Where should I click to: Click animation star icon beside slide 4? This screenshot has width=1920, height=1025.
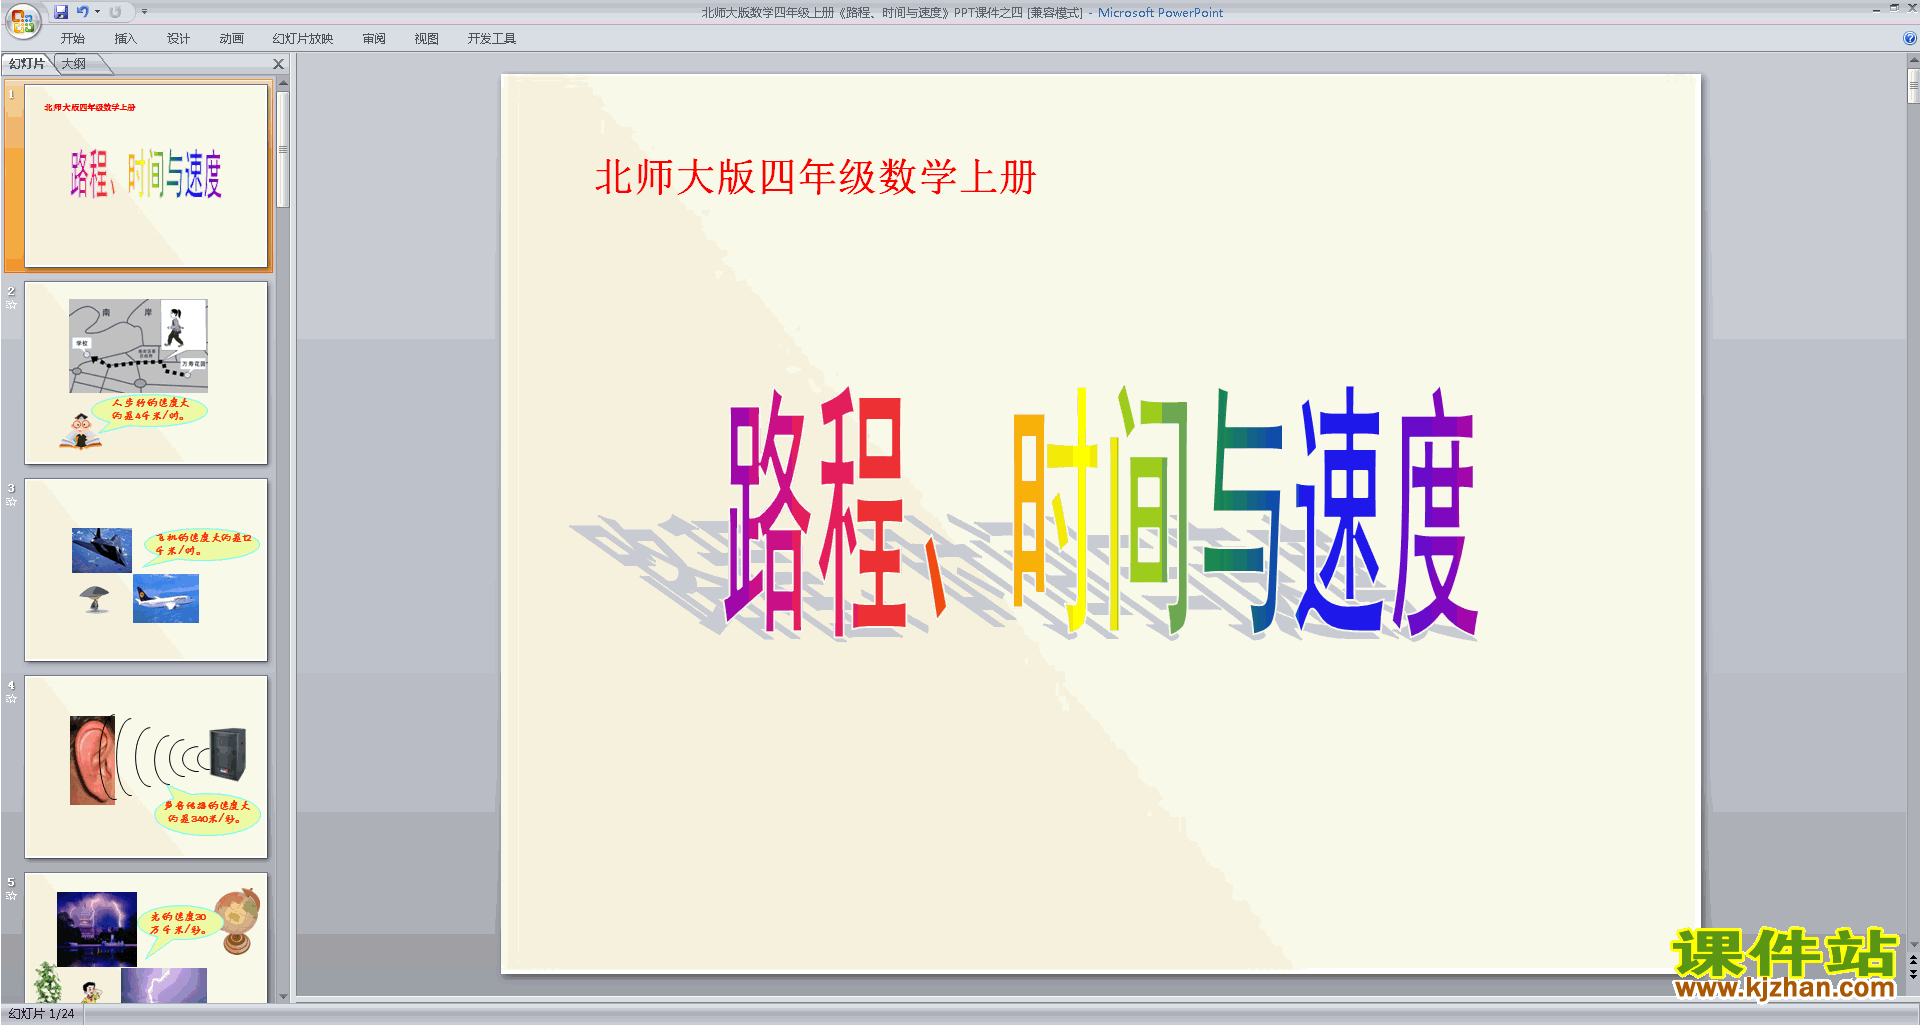tap(11, 698)
